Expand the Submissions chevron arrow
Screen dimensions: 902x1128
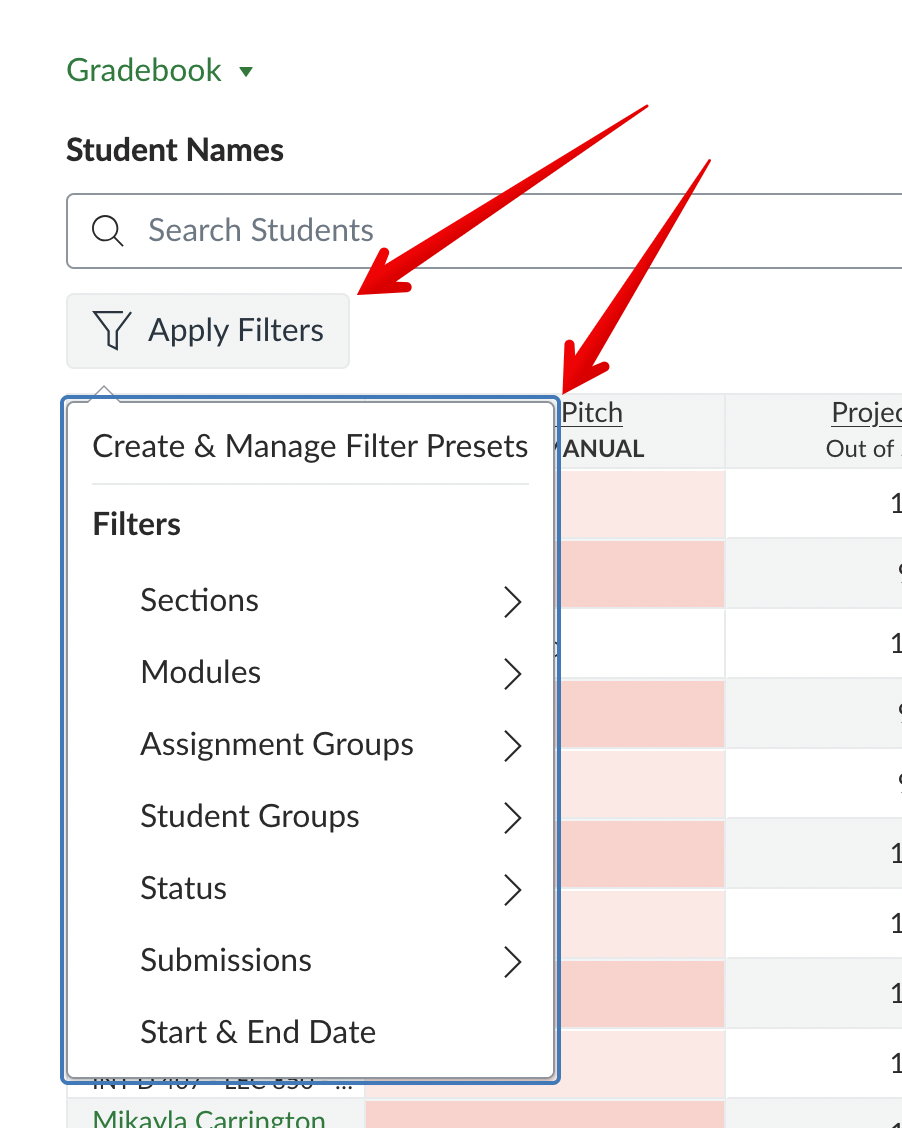coord(512,962)
